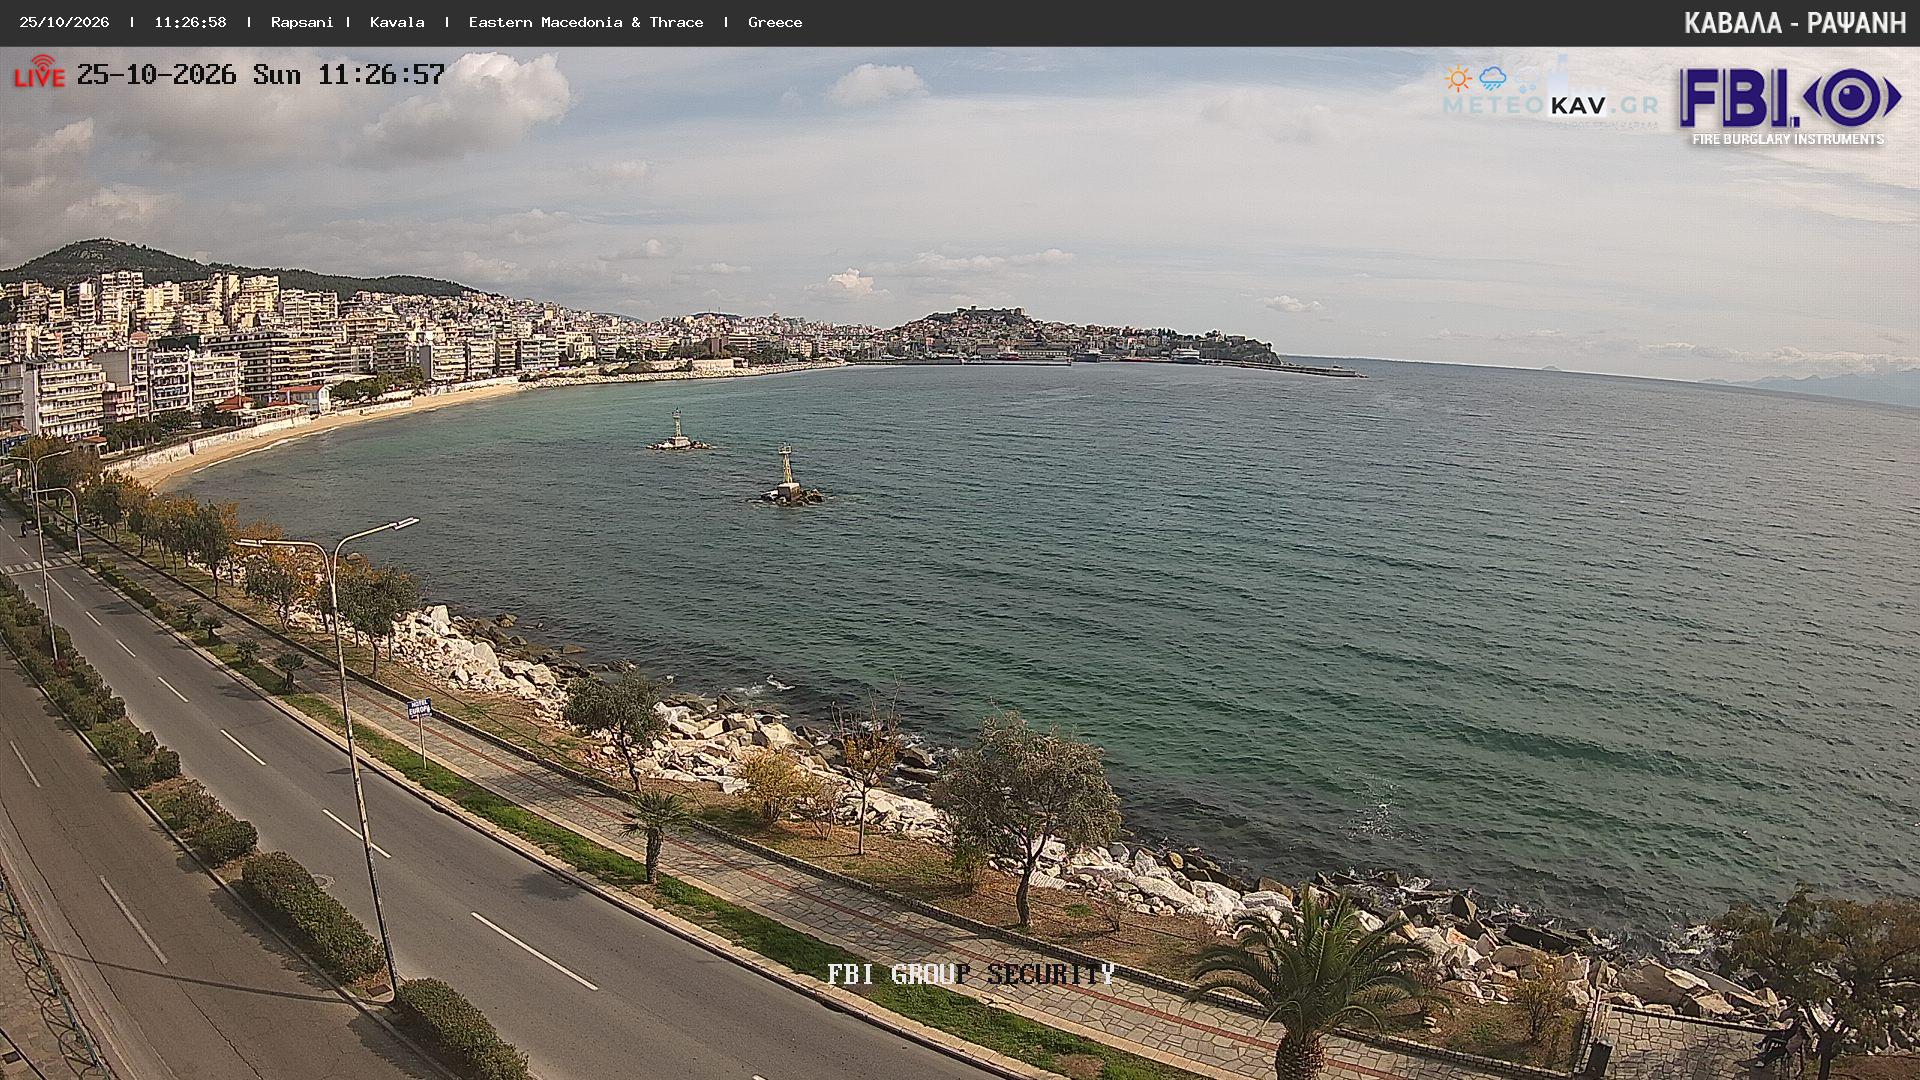Click the ΚΑΒΑΛΑ - ΡΑΨΑΝΗ title

(x=1795, y=23)
